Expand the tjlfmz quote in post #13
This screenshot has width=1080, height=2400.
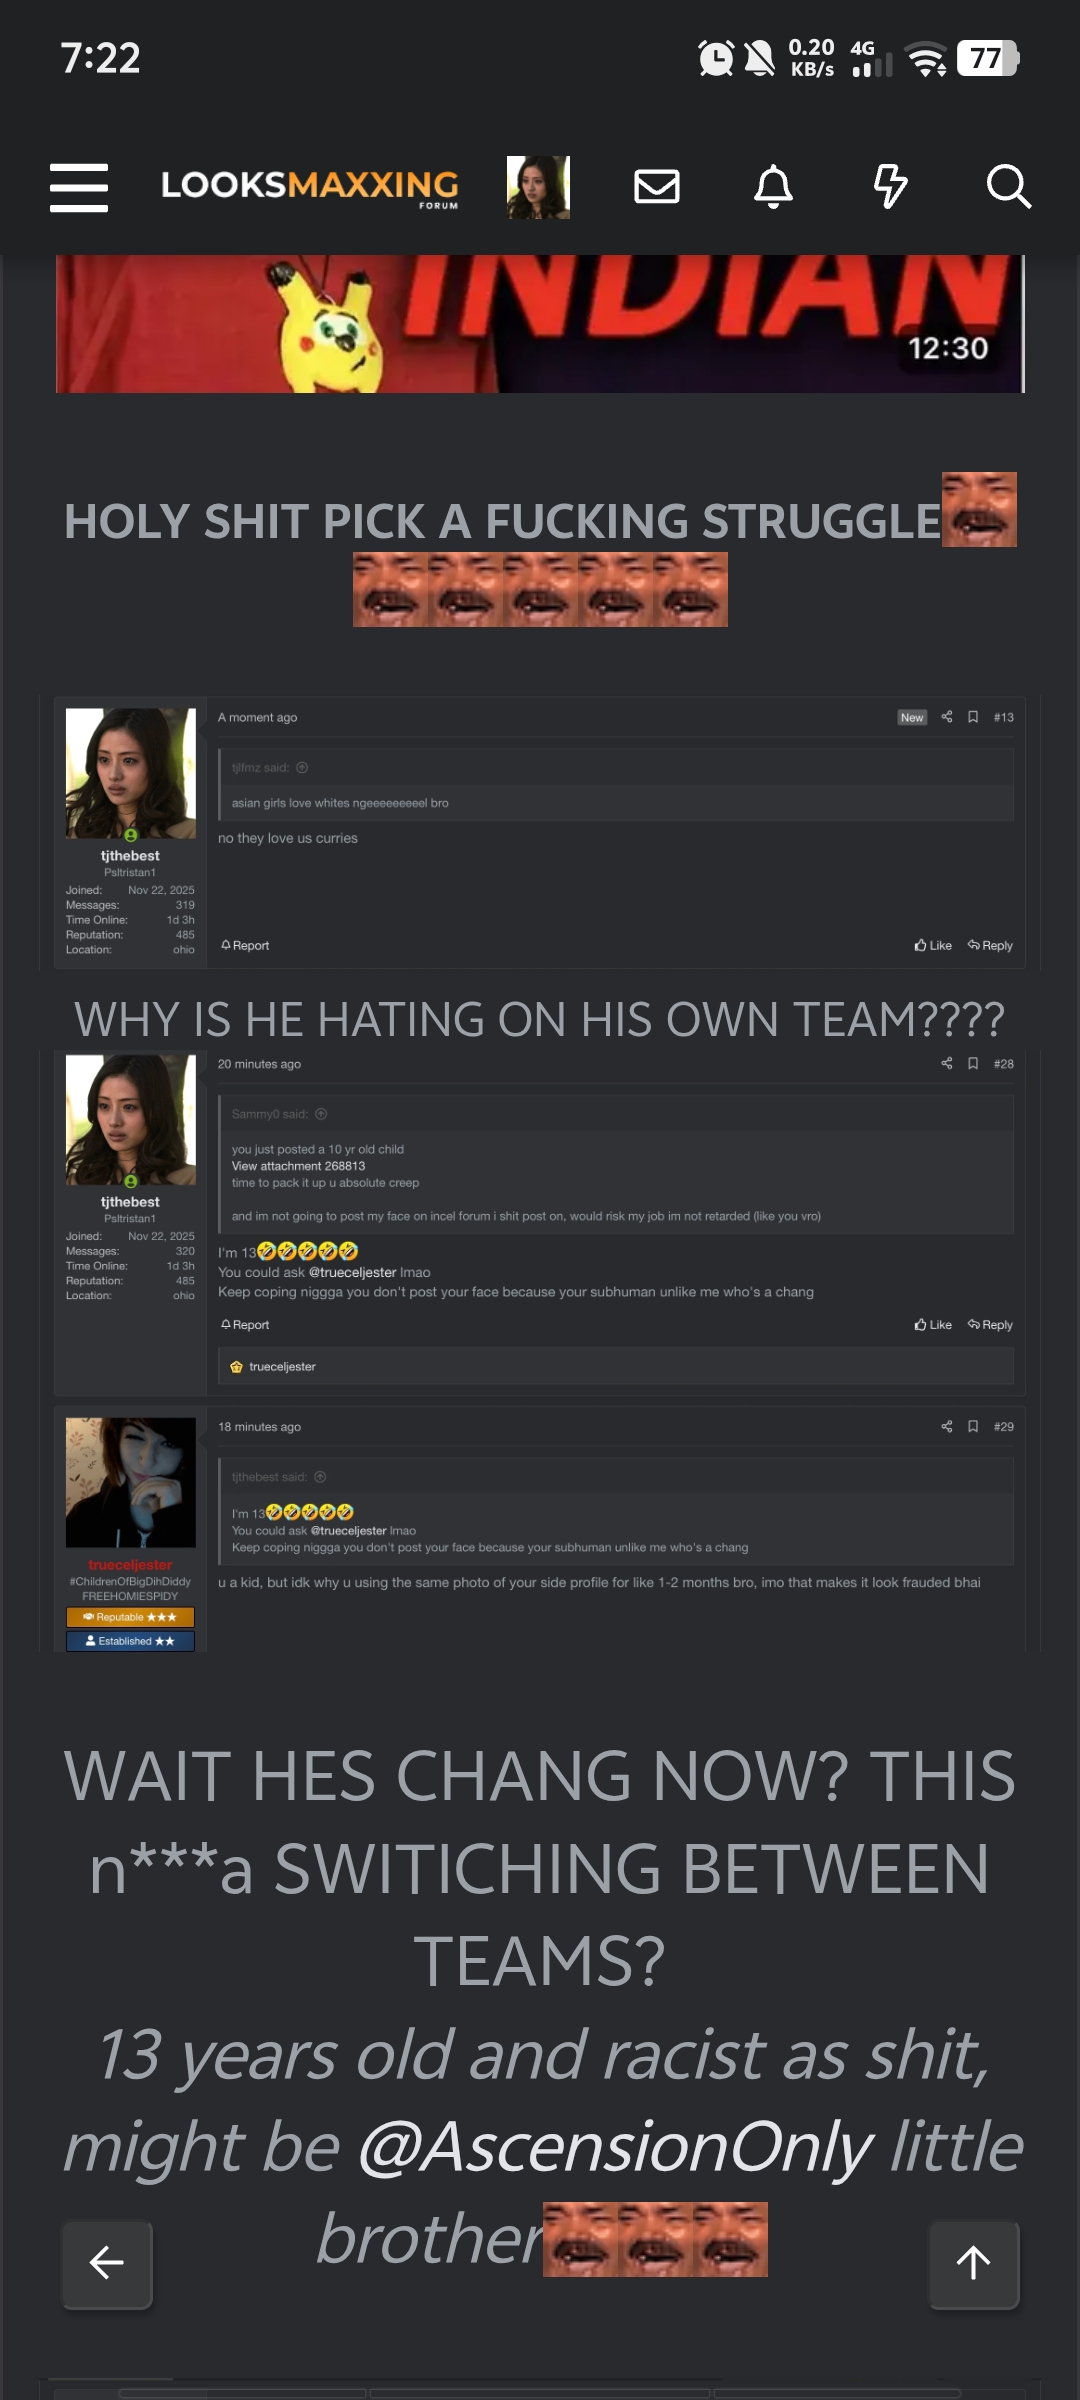tap(302, 768)
